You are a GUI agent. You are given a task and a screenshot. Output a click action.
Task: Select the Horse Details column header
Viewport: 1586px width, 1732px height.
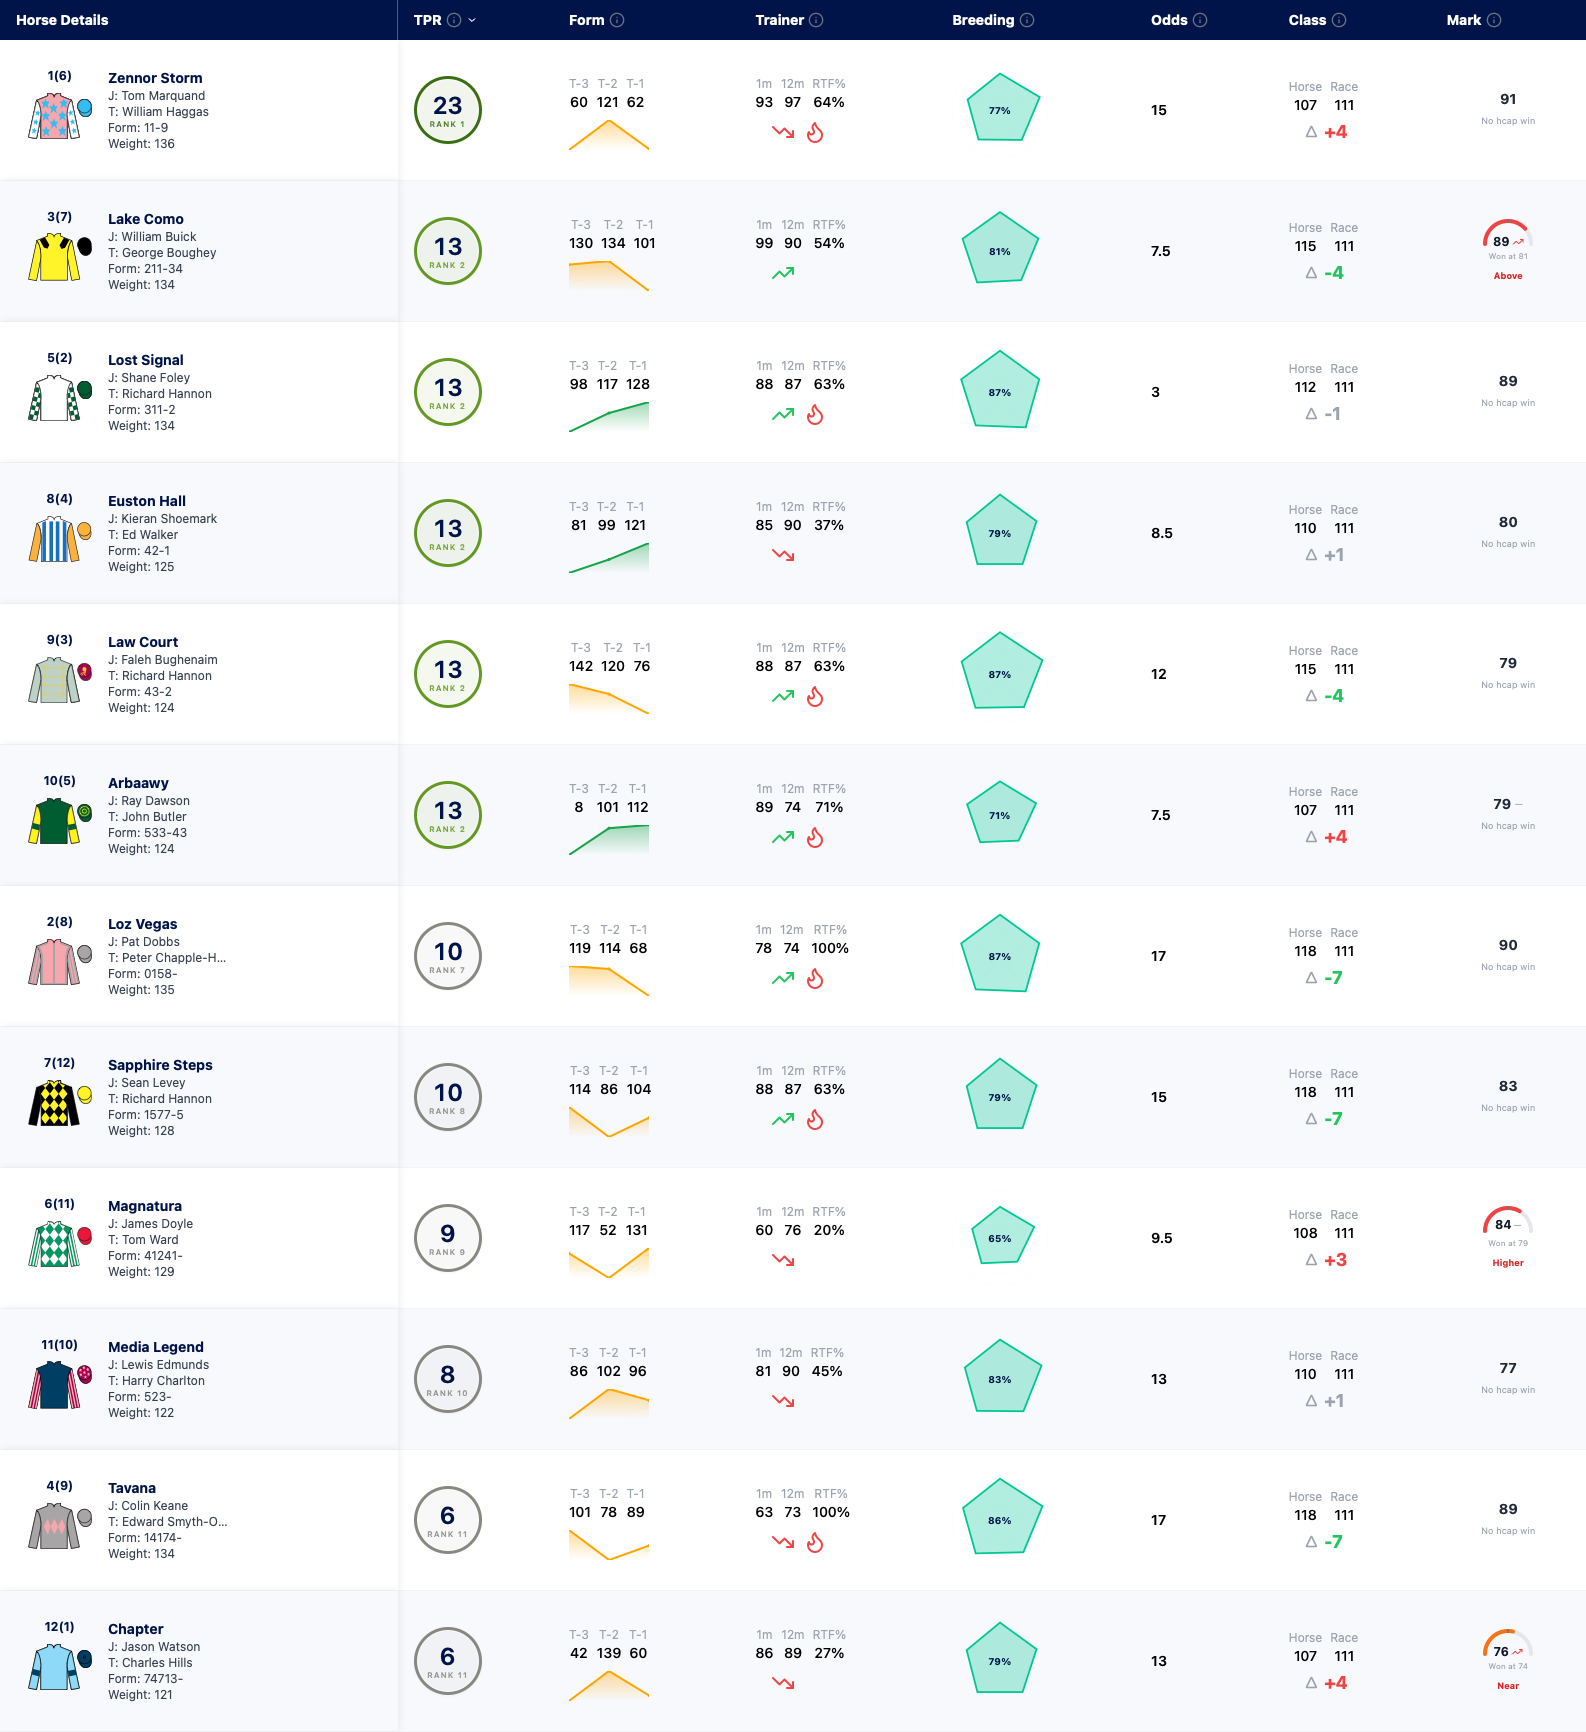(x=62, y=20)
